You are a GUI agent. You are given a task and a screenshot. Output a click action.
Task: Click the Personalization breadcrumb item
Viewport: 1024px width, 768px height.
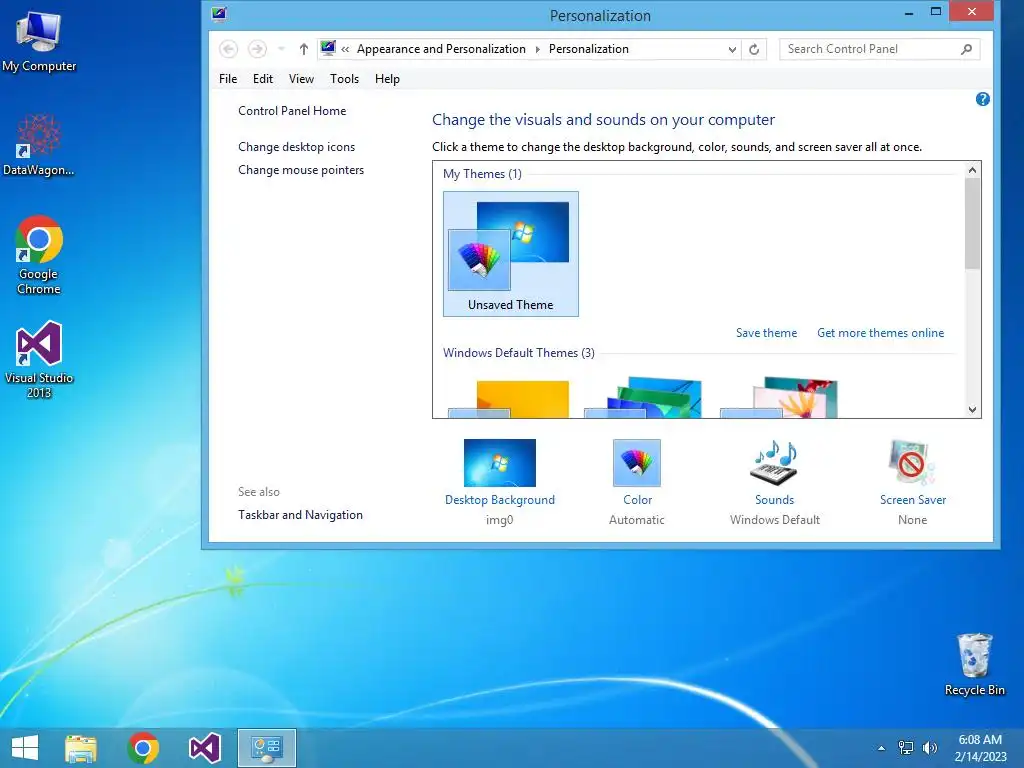588,49
